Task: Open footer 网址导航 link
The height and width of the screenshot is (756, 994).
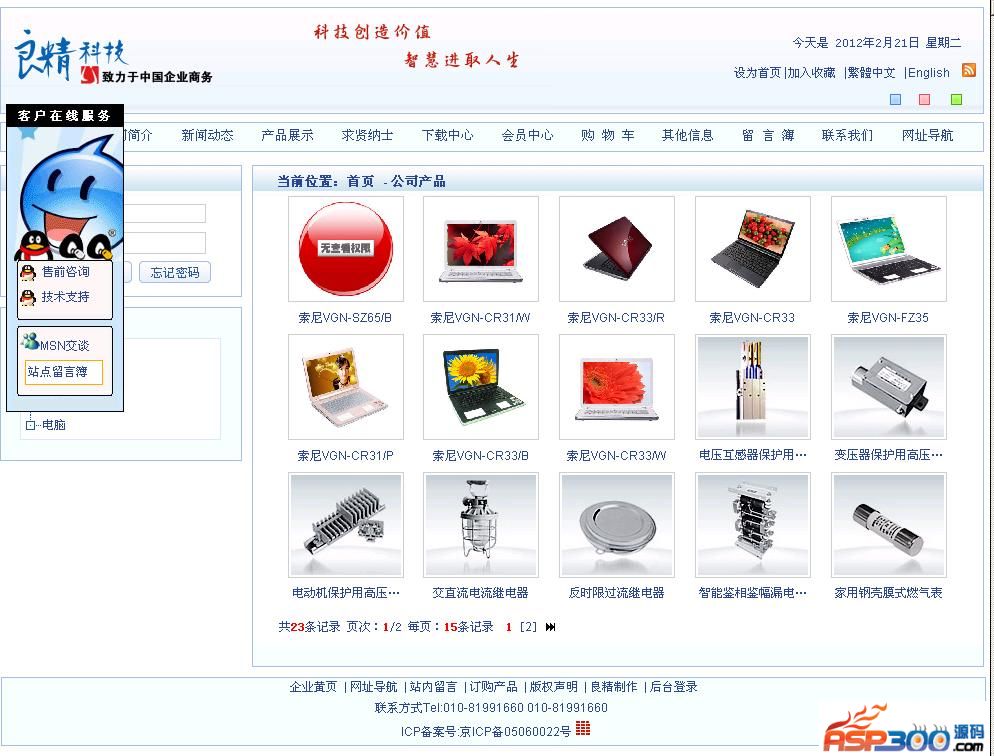Action: (373, 687)
